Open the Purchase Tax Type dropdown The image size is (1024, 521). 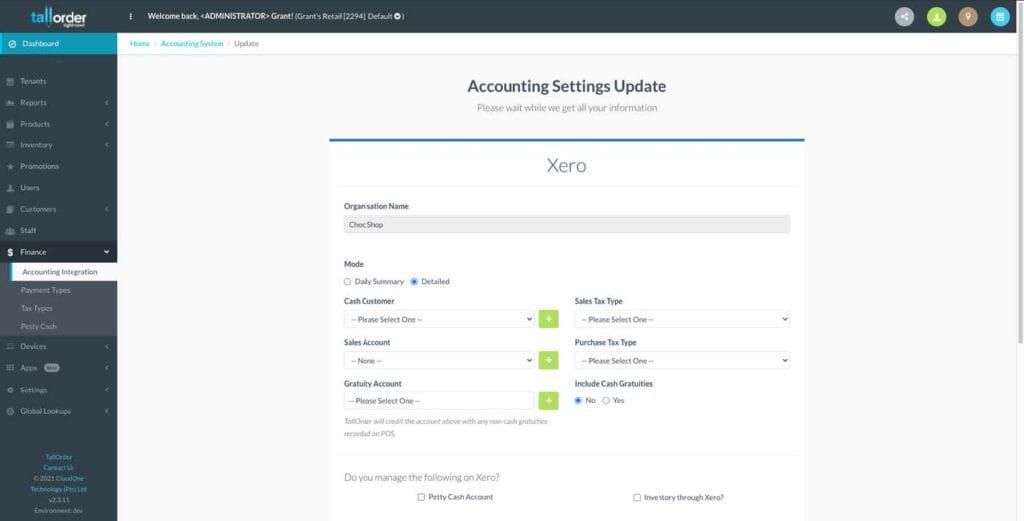[682, 360]
